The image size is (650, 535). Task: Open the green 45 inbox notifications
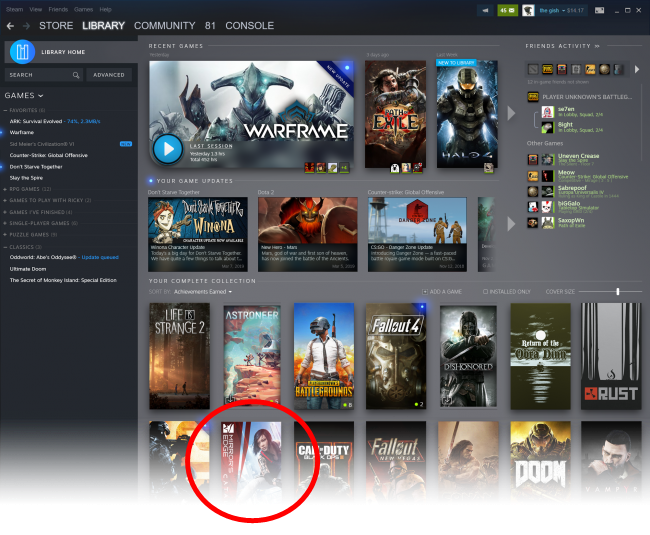pyautogui.click(x=507, y=10)
